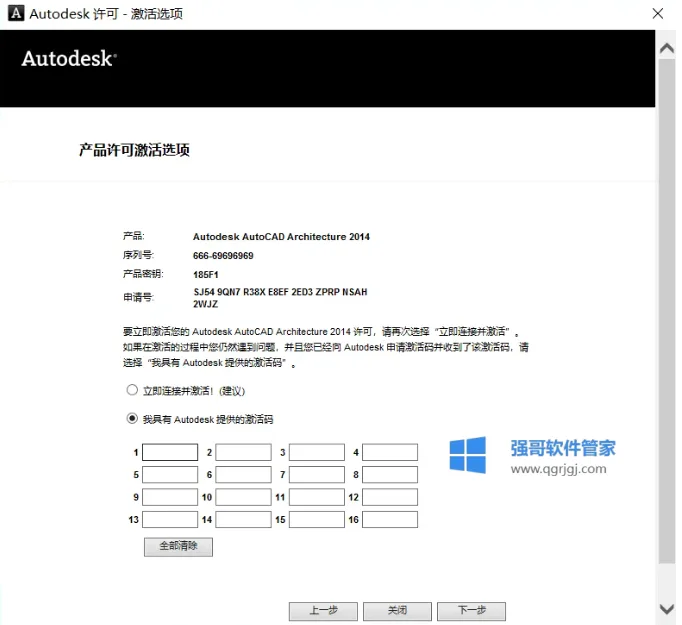Click activation code field 1

(170, 452)
